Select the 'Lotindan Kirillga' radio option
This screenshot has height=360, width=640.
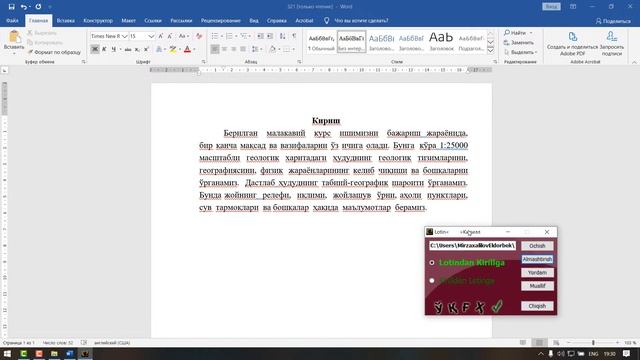(432, 262)
